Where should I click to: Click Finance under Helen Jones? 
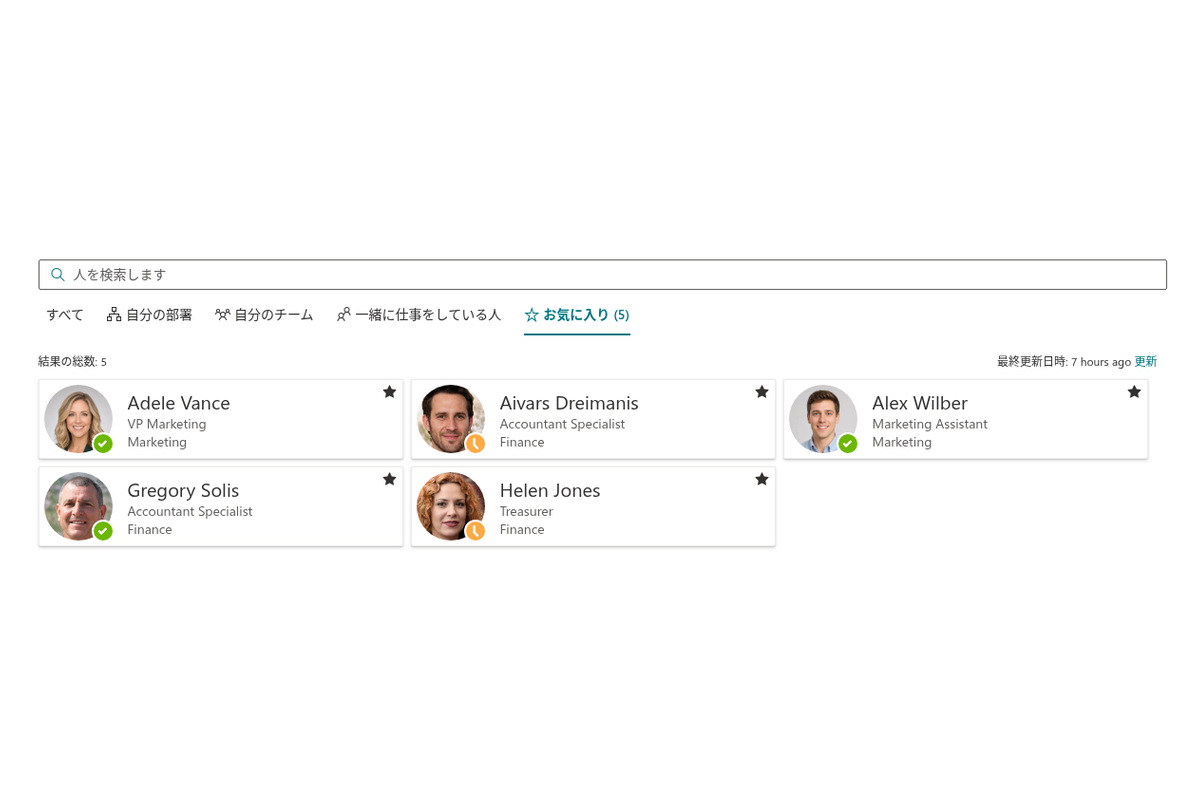522,529
